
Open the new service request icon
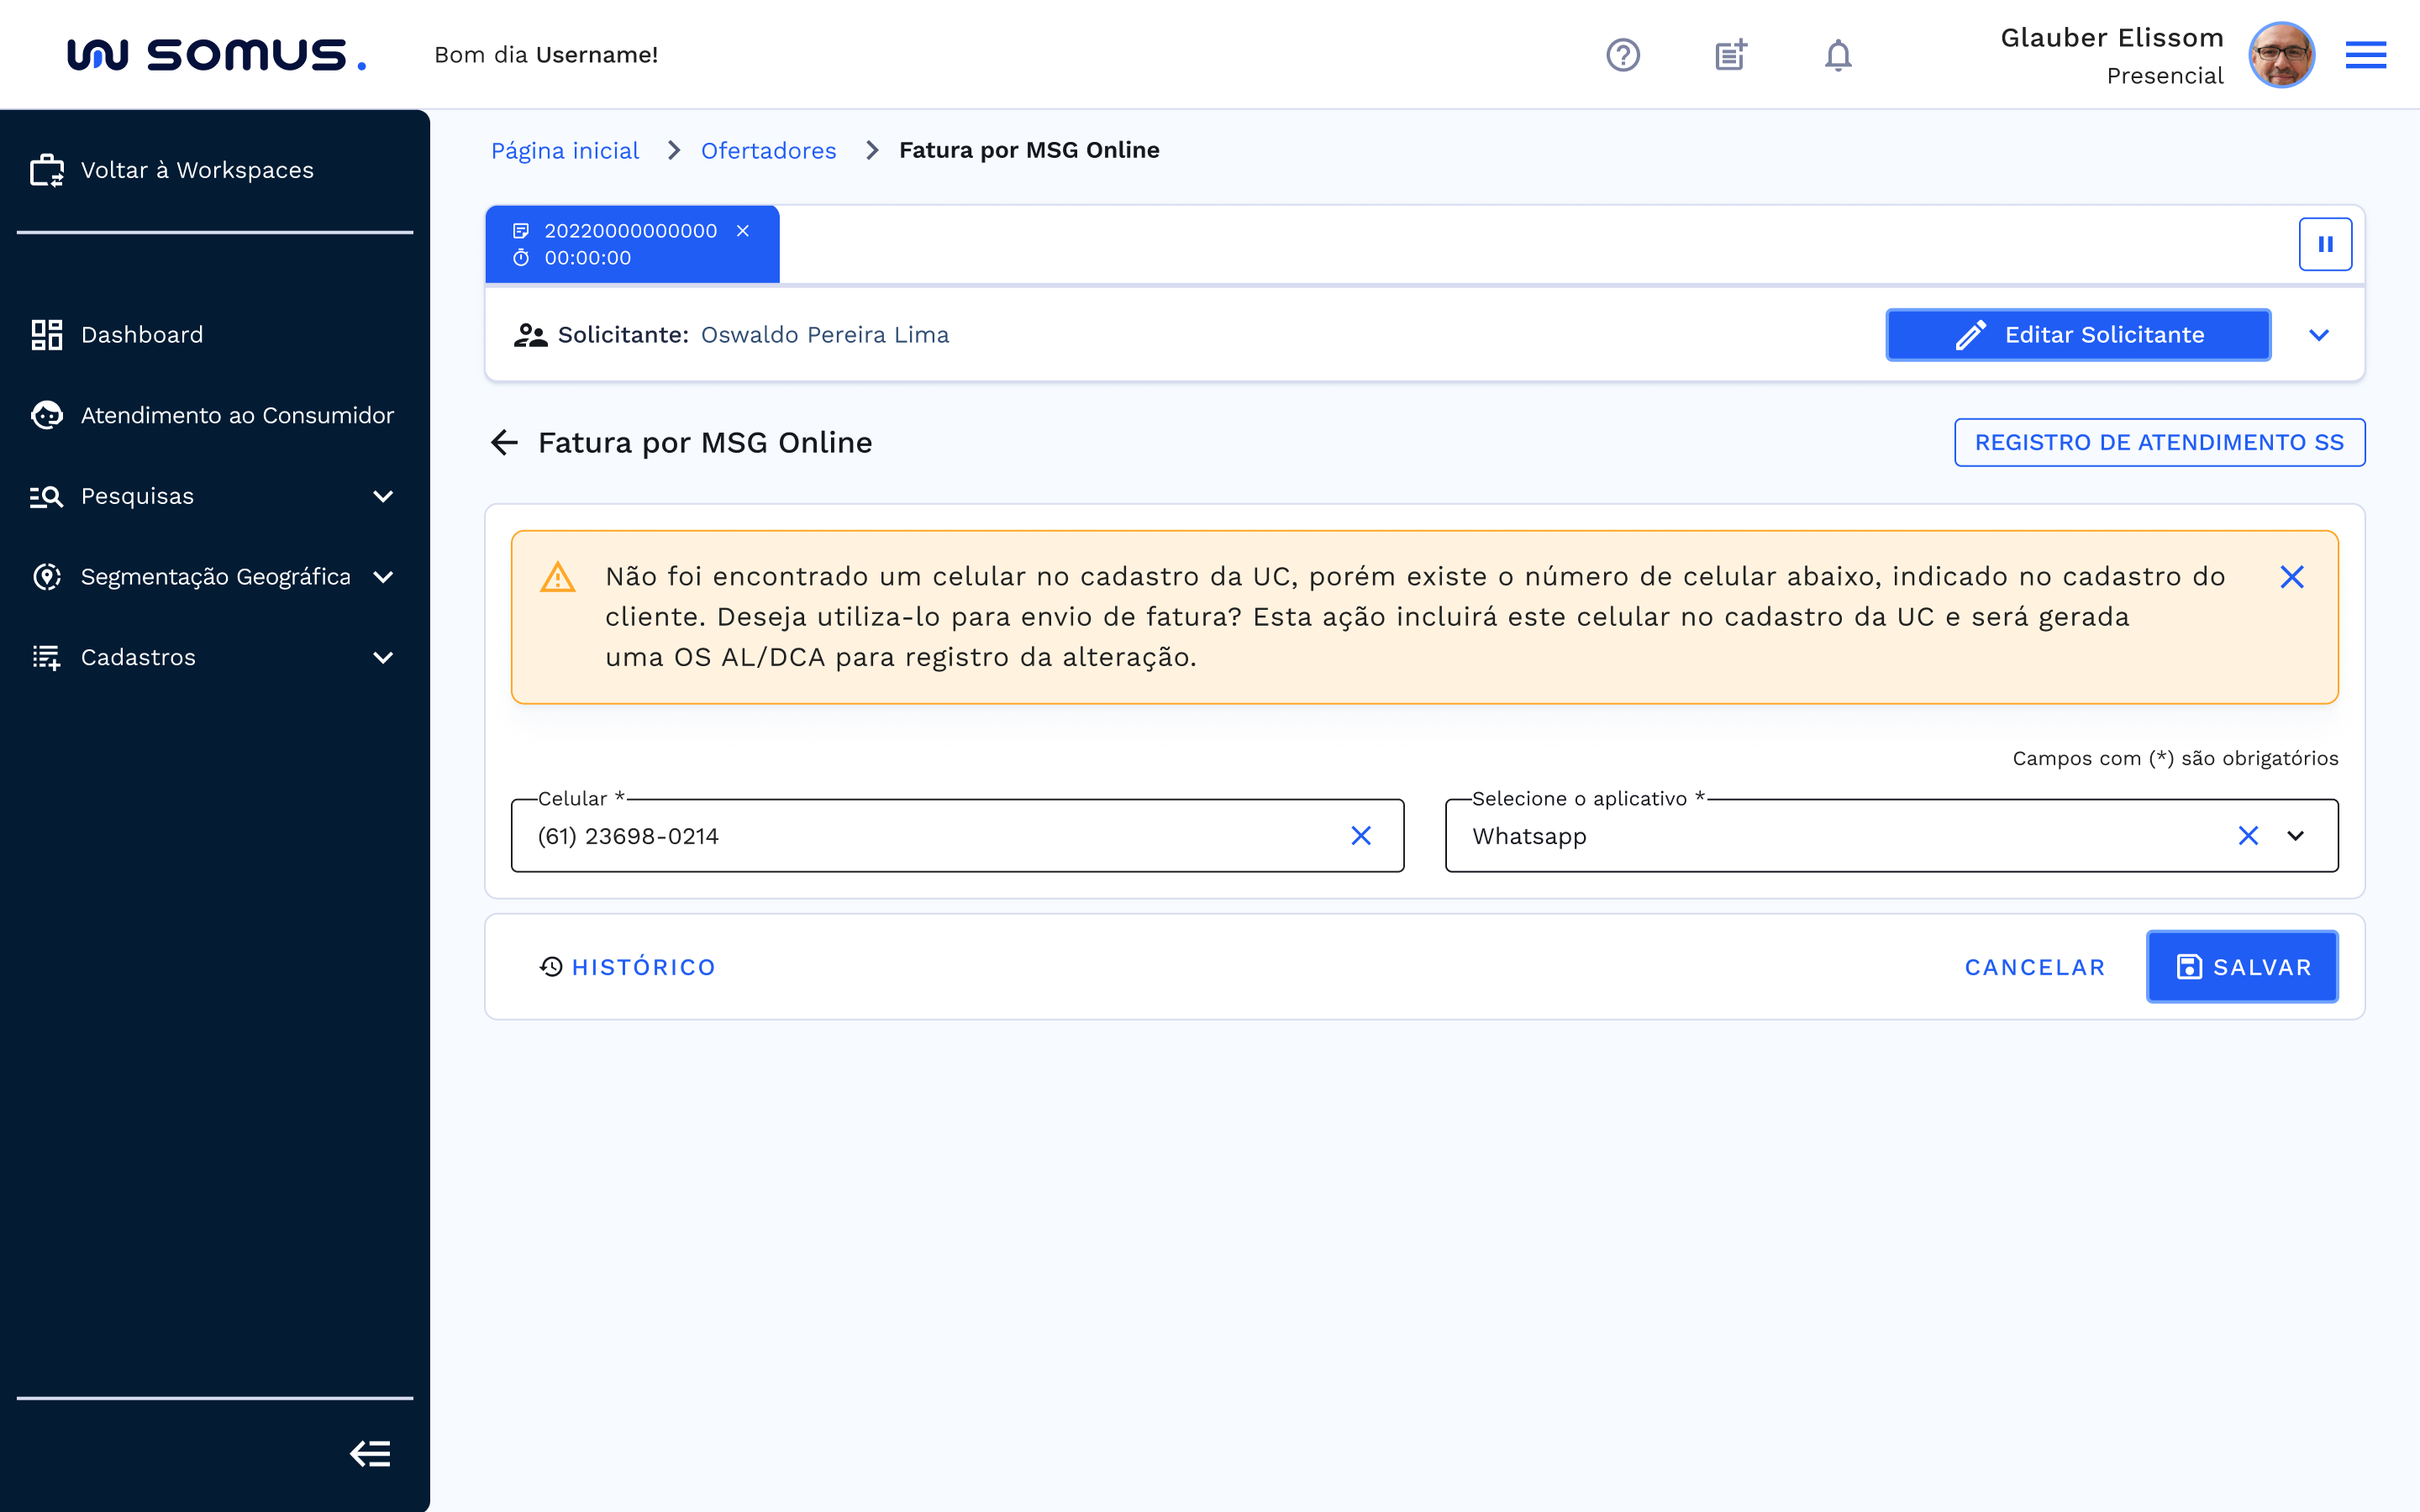coord(1730,55)
